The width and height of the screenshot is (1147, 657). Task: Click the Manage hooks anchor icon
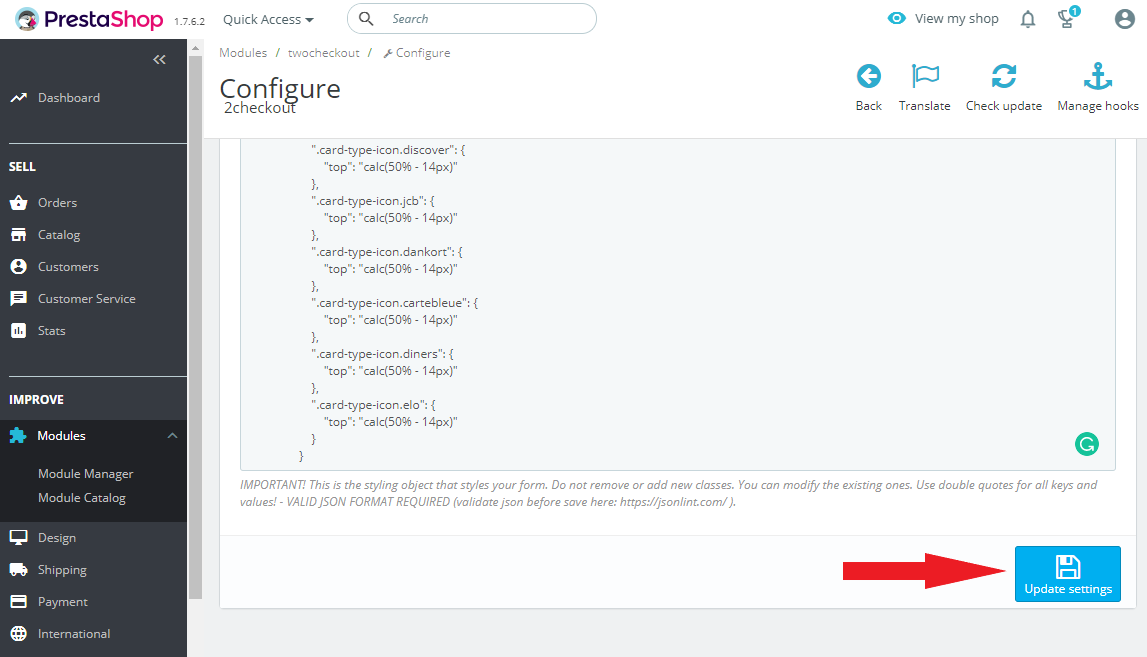(1098, 76)
